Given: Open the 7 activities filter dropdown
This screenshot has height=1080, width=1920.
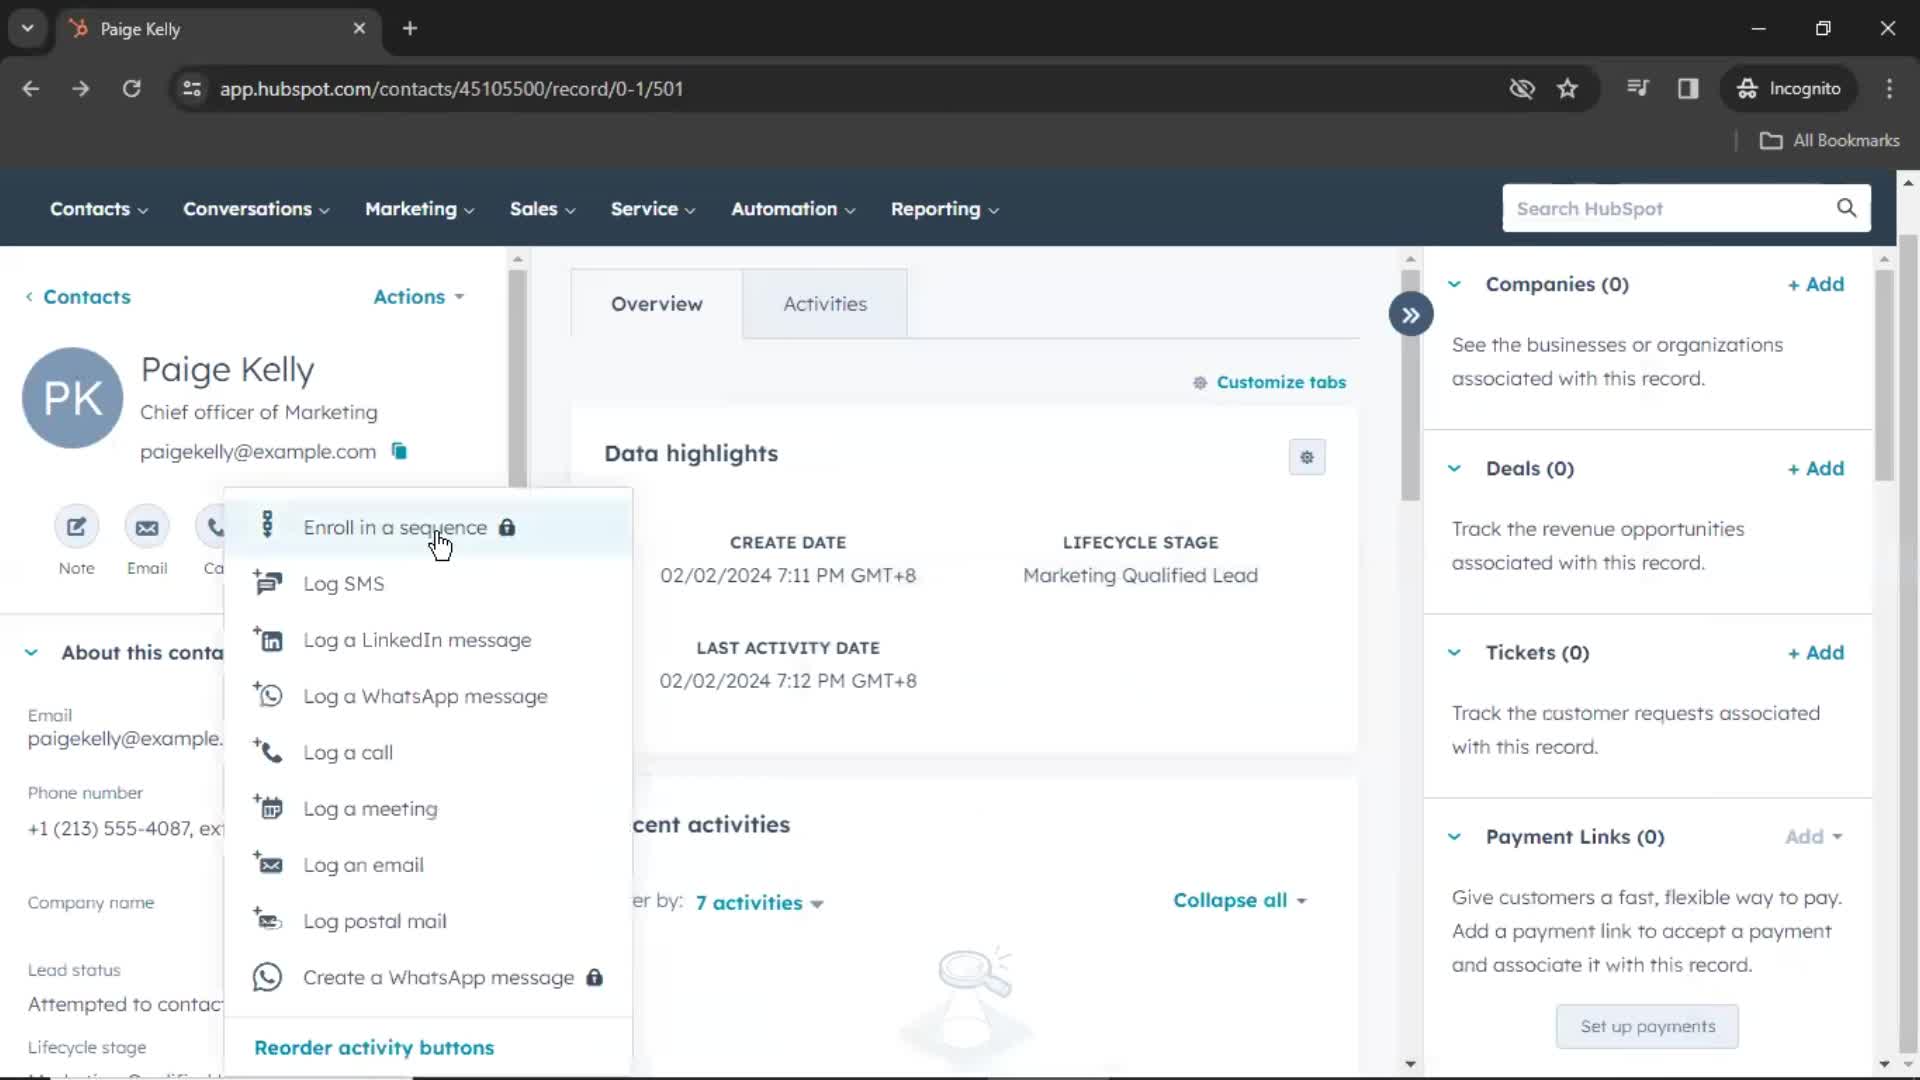Looking at the screenshot, I should (x=760, y=903).
